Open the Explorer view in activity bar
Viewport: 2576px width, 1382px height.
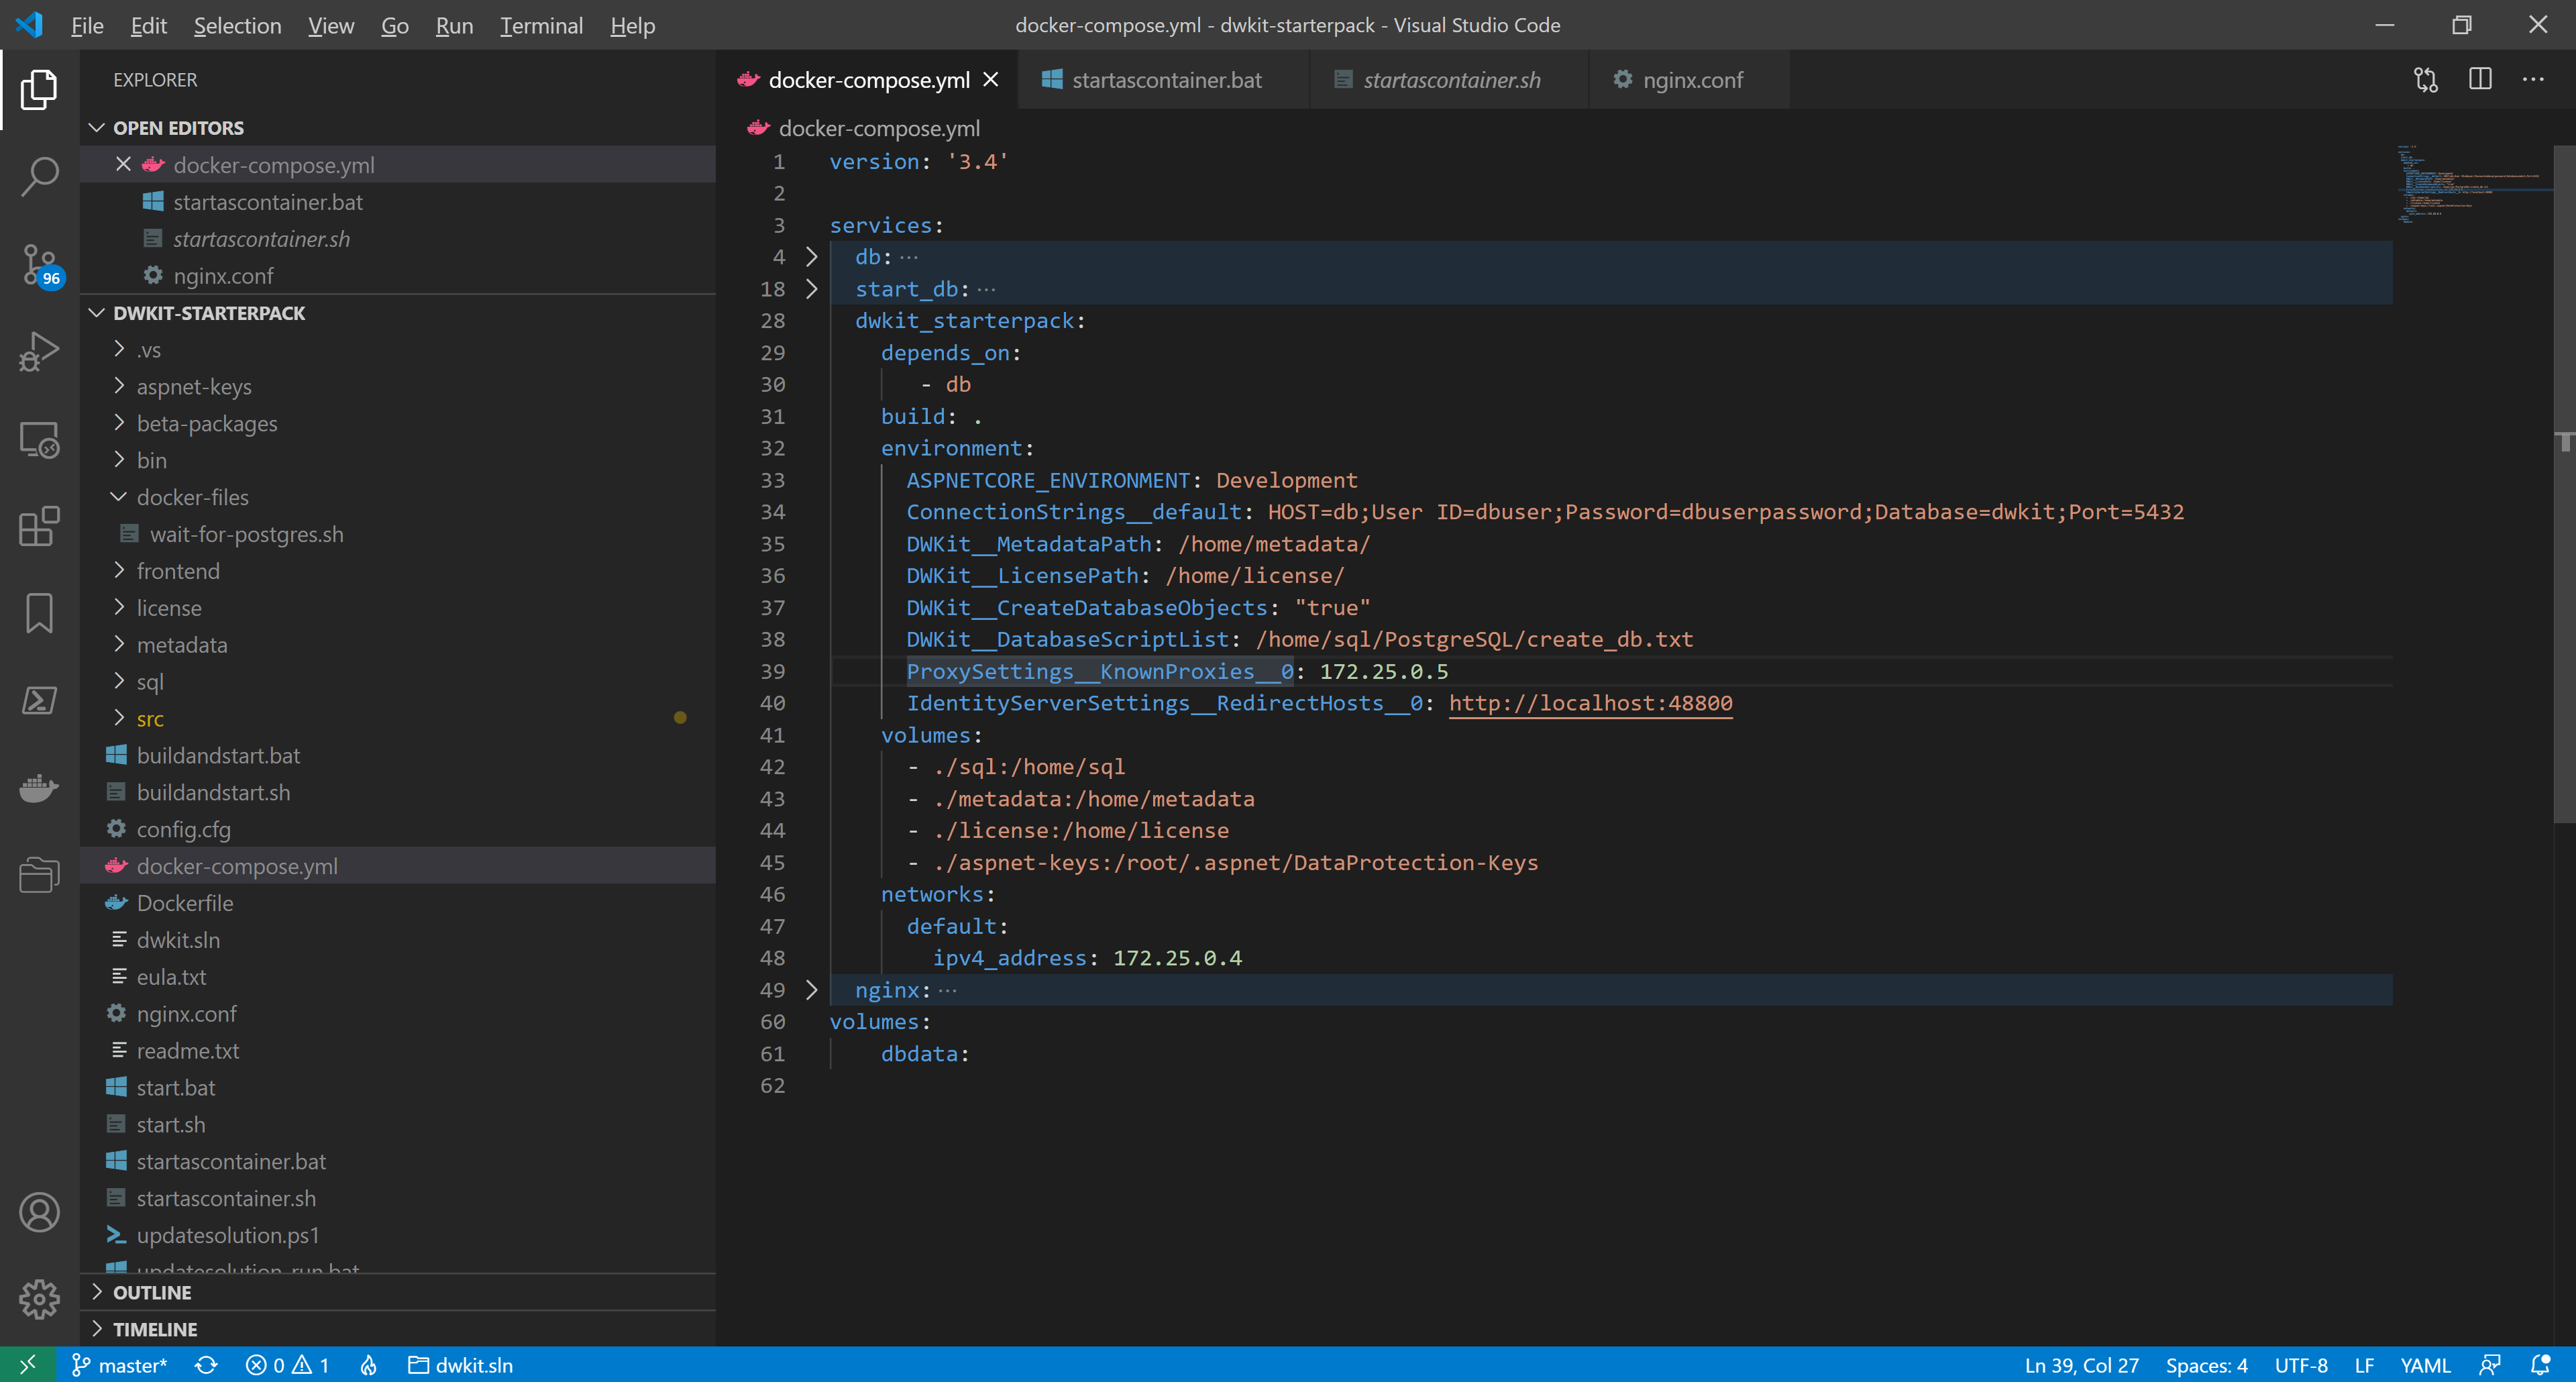click(39, 90)
